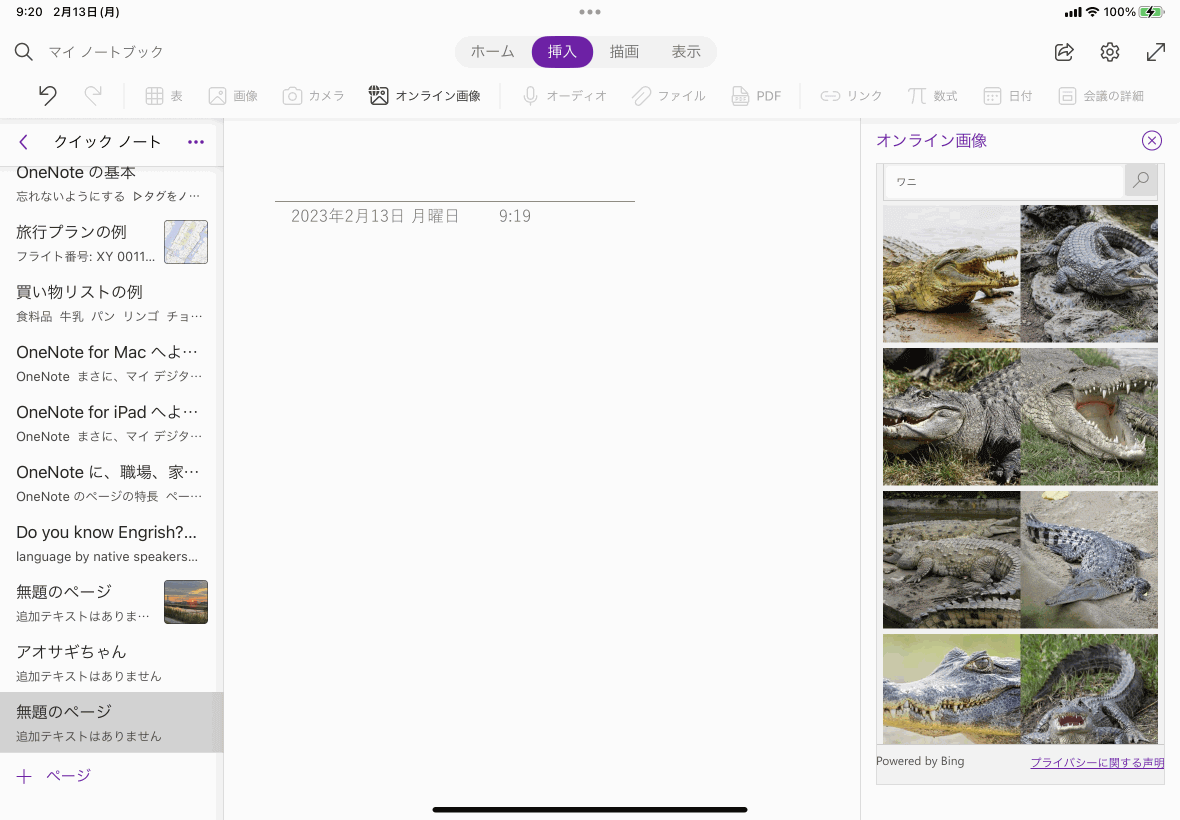Select the dark alligator in grass image
The width and height of the screenshot is (1180, 820).
pyautogui.click(x=951, y=417)
